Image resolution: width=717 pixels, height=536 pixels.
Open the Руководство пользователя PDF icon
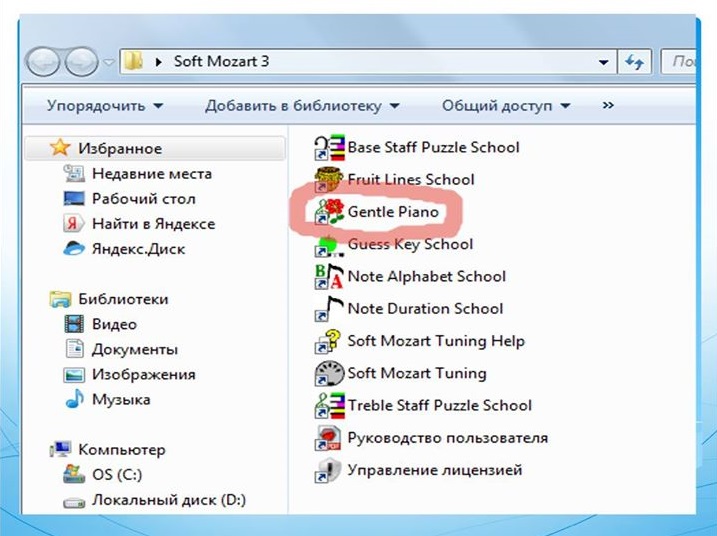point(328,438)
